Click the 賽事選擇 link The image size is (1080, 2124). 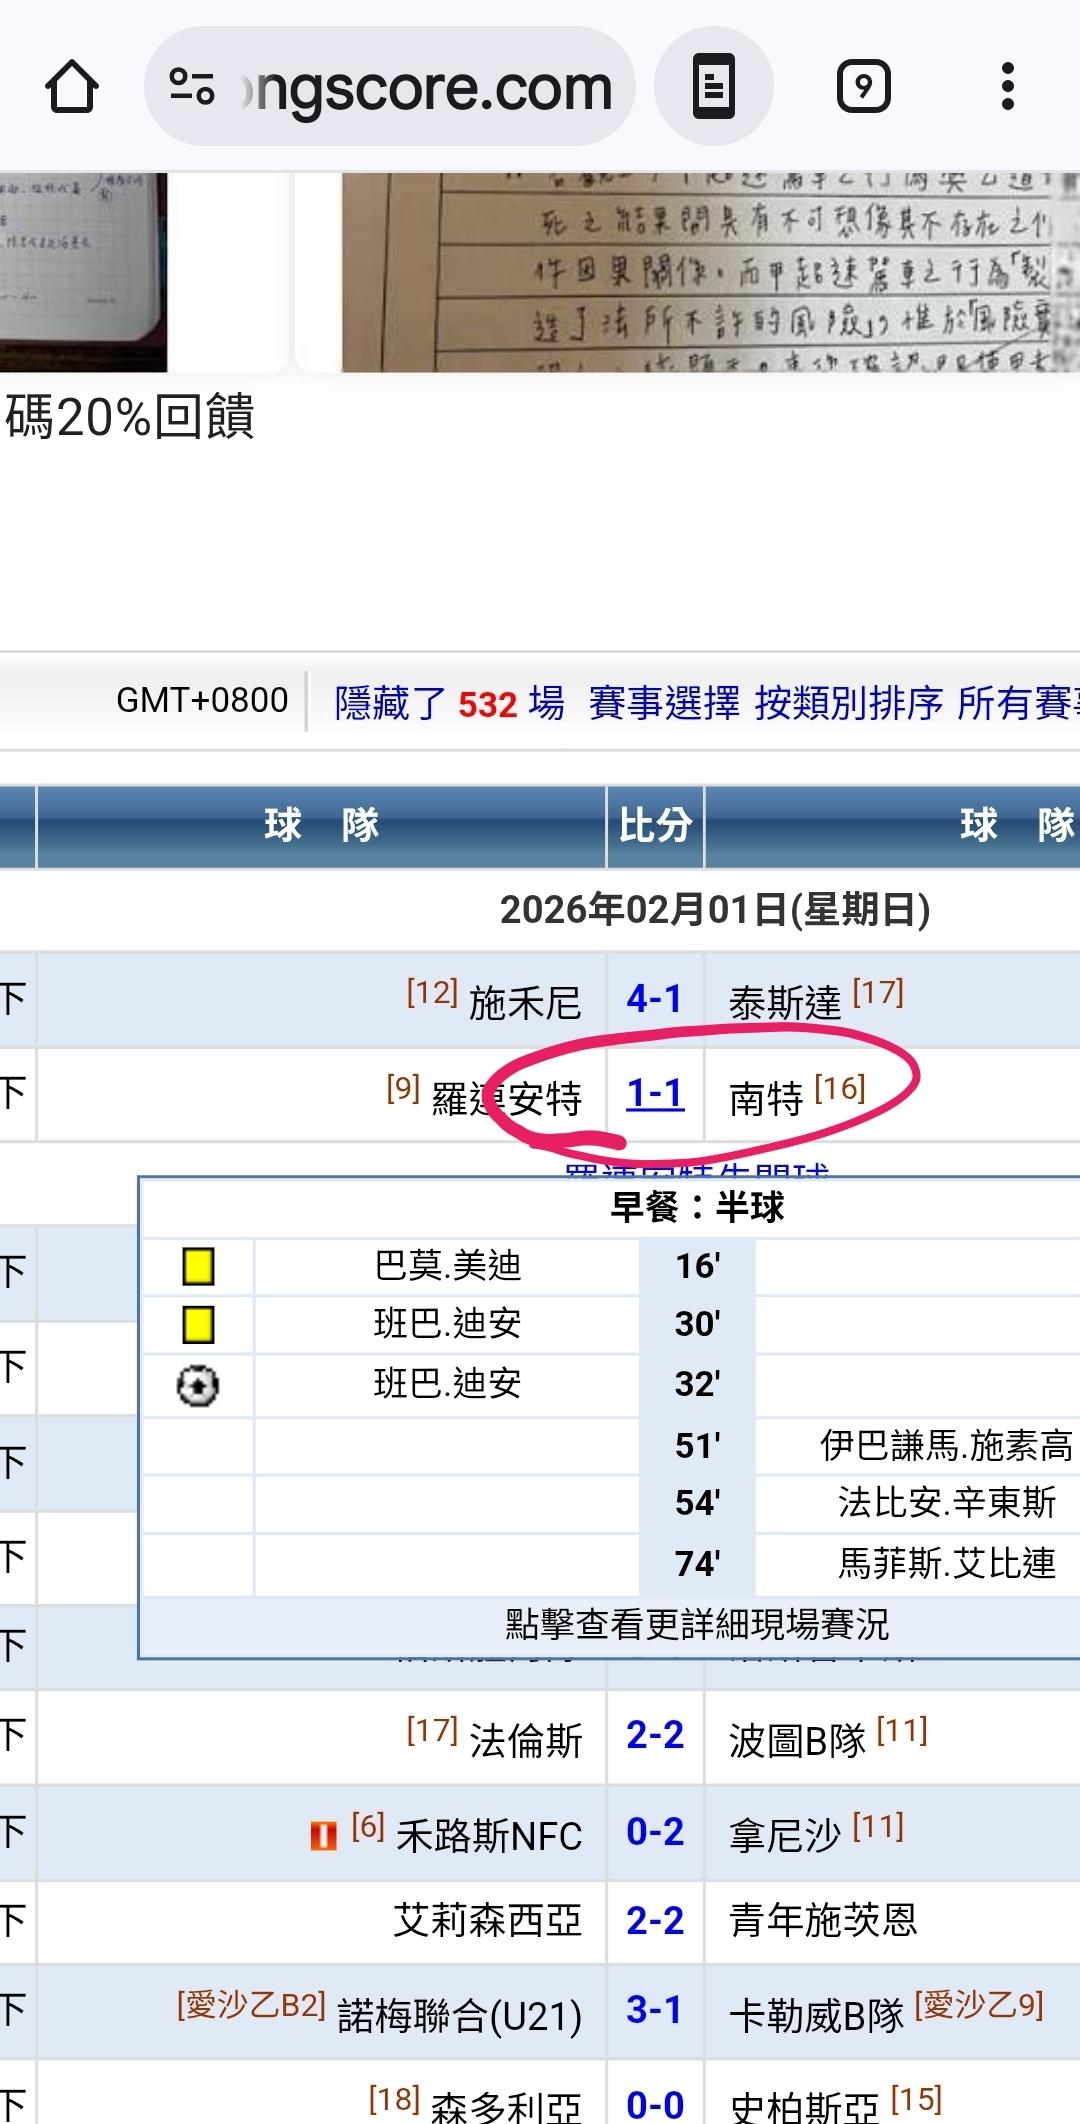[x=664, y=703]
